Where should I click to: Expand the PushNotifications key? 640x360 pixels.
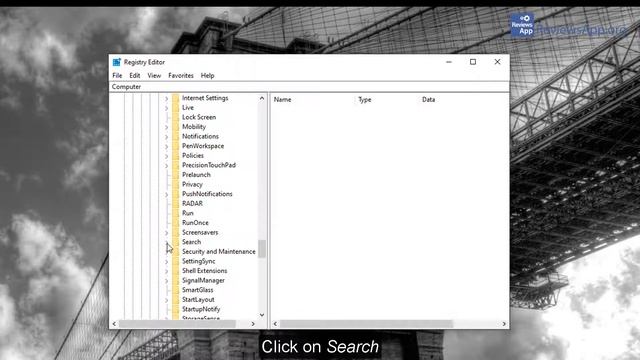tap(166, 194)
